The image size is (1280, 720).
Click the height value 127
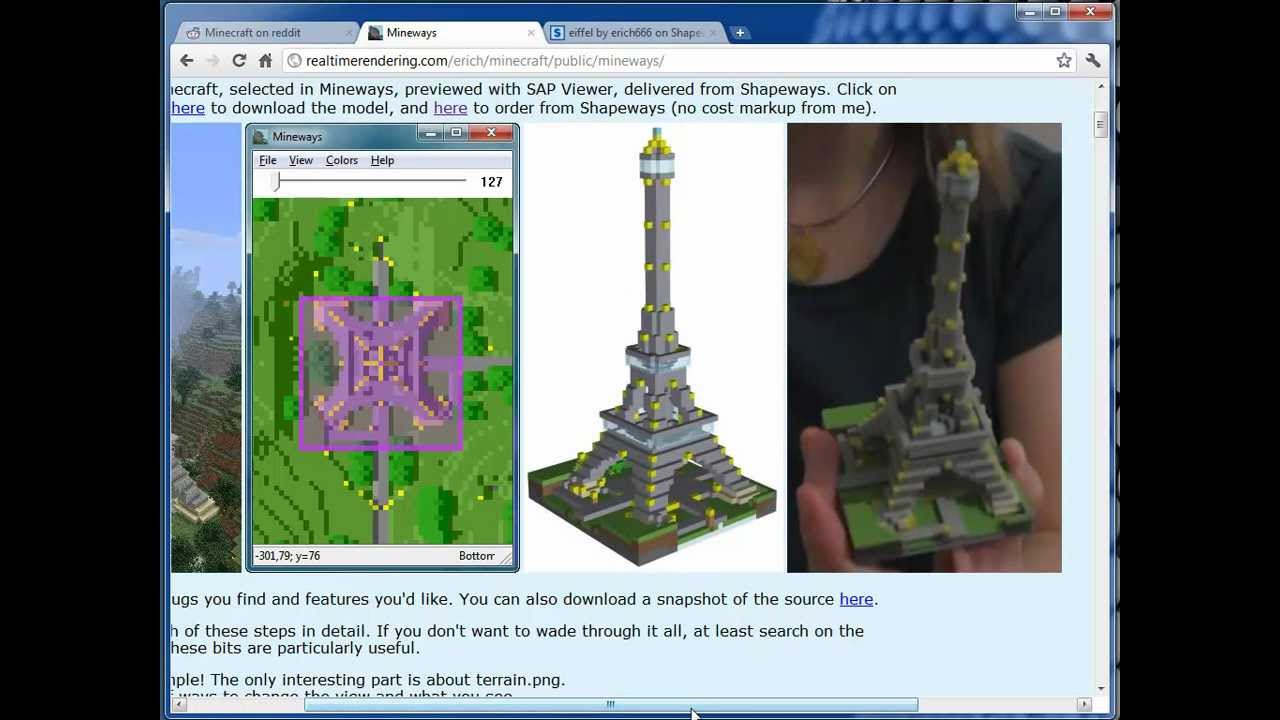click(491, 182)
